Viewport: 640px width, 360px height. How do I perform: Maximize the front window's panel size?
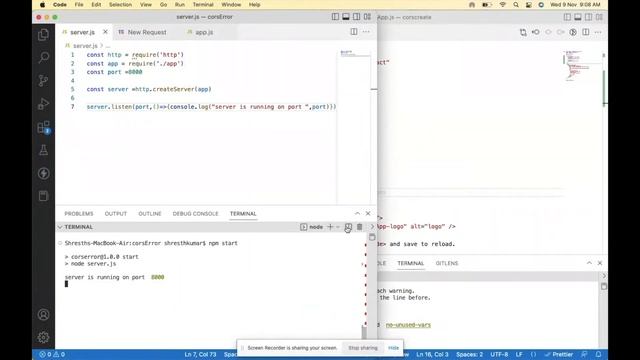click(357, 213)
